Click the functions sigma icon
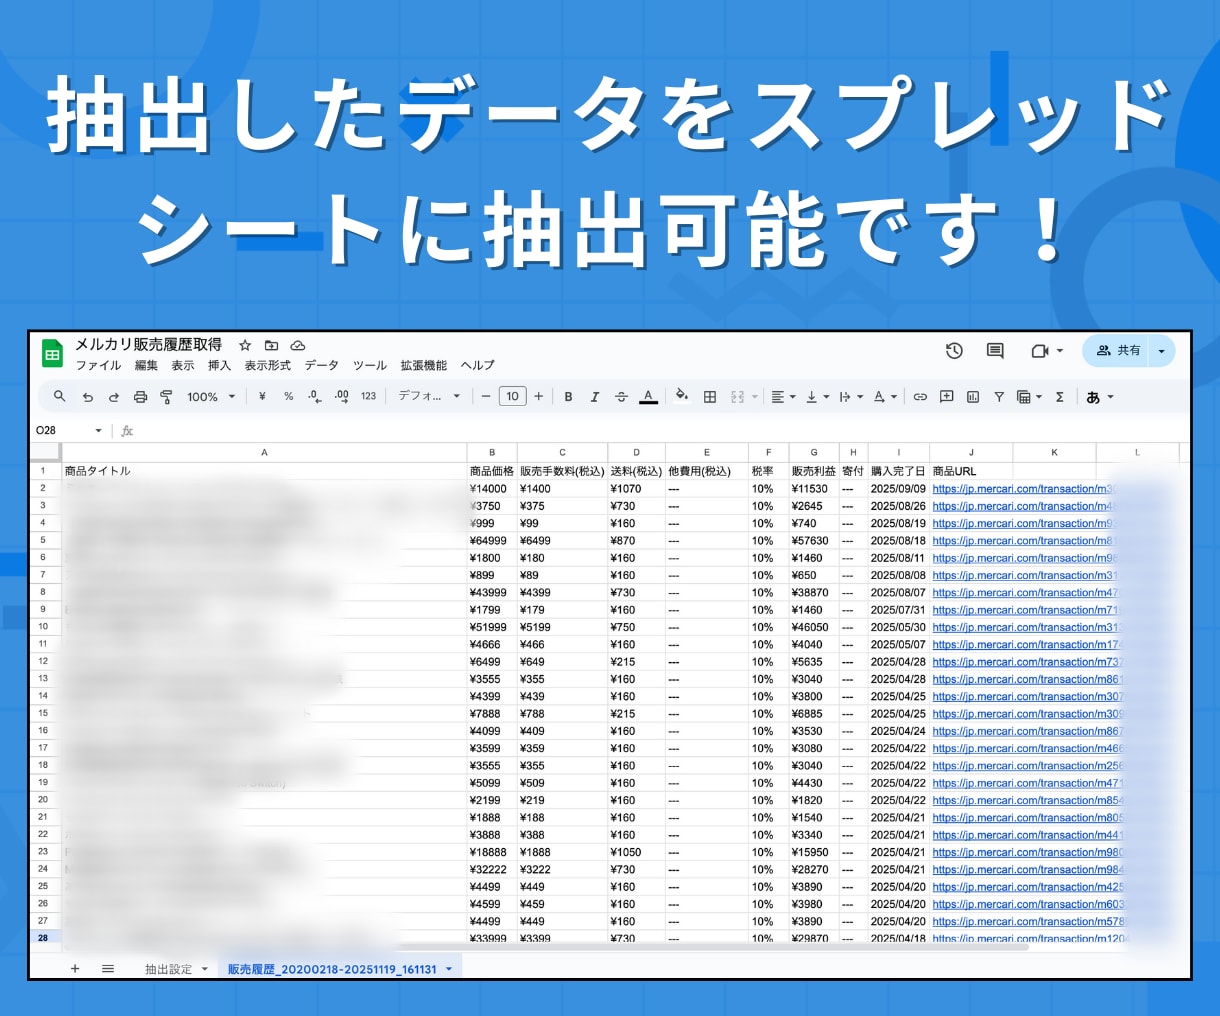Image resolution: width=1220 pixels, height=1016 pixels. (x=1060, y=397)
